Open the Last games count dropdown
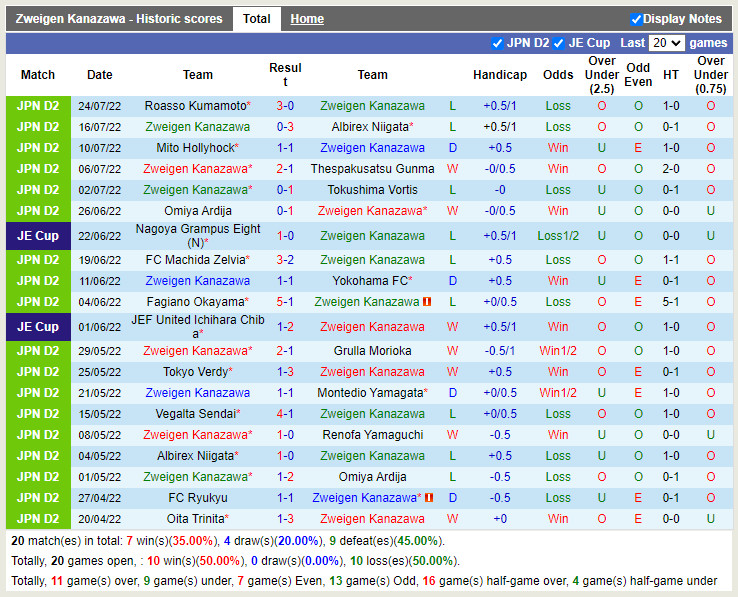 (666, 43)
